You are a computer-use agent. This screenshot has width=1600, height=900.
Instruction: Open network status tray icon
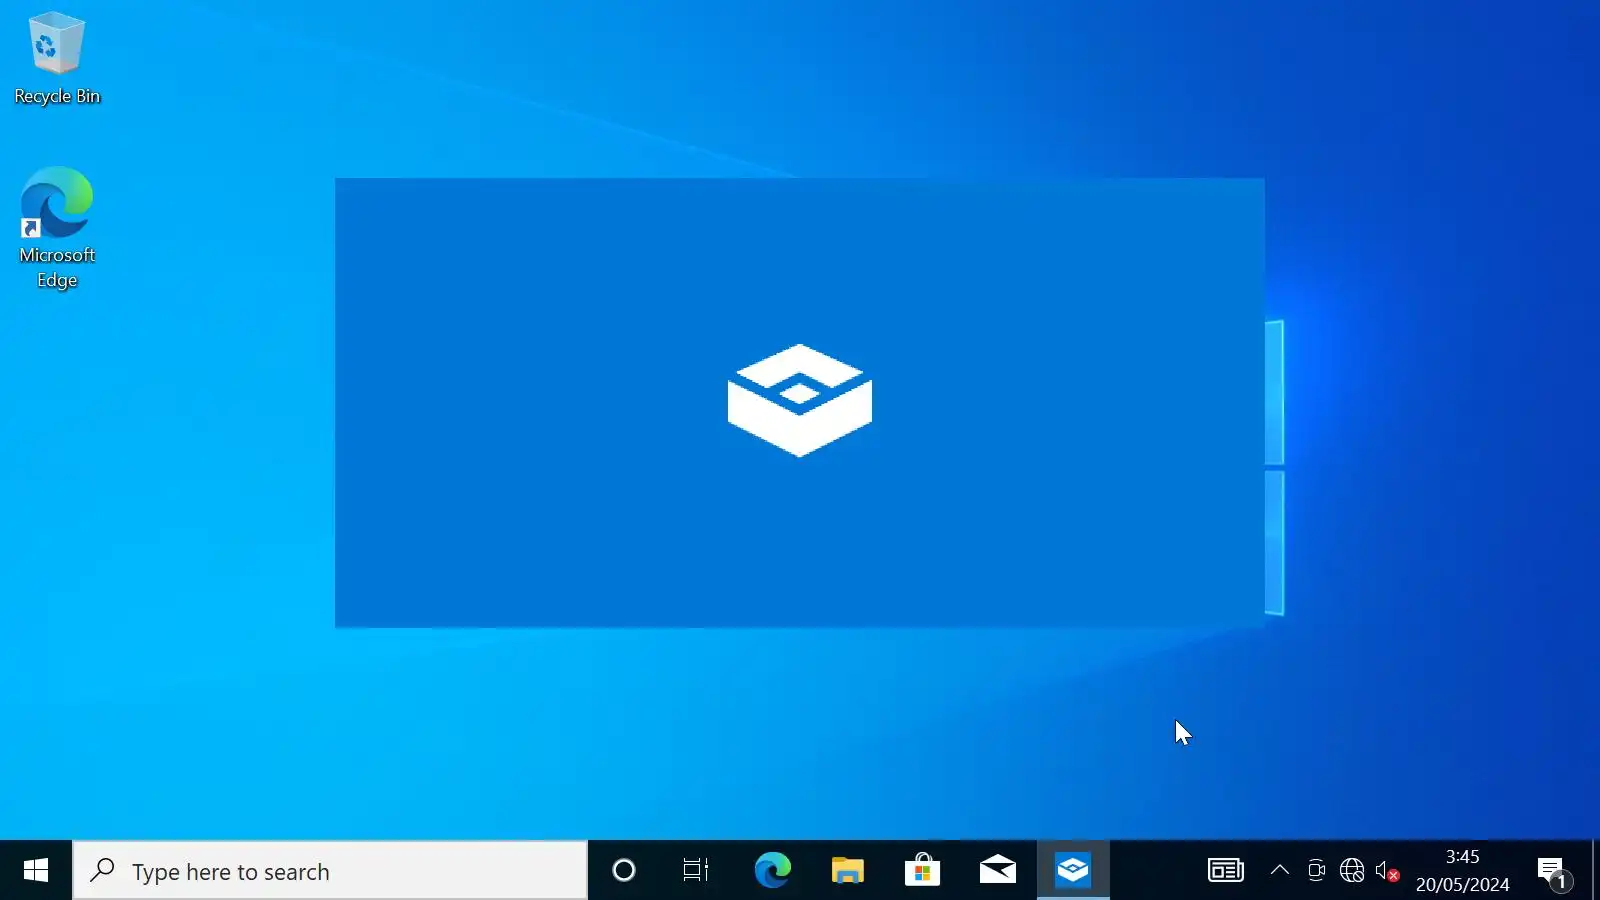click(1352, 871)
